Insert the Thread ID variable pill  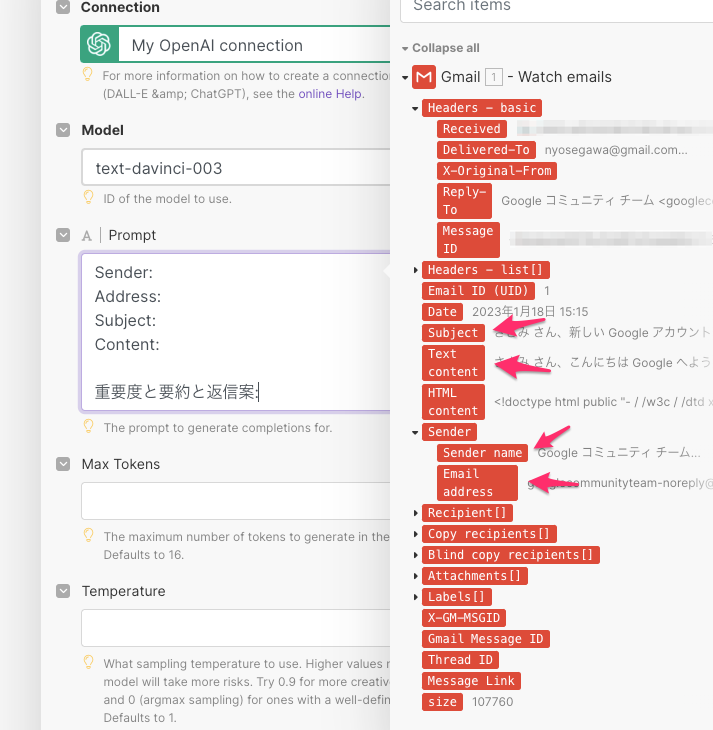pyautogui.click(x=460, y=660)
